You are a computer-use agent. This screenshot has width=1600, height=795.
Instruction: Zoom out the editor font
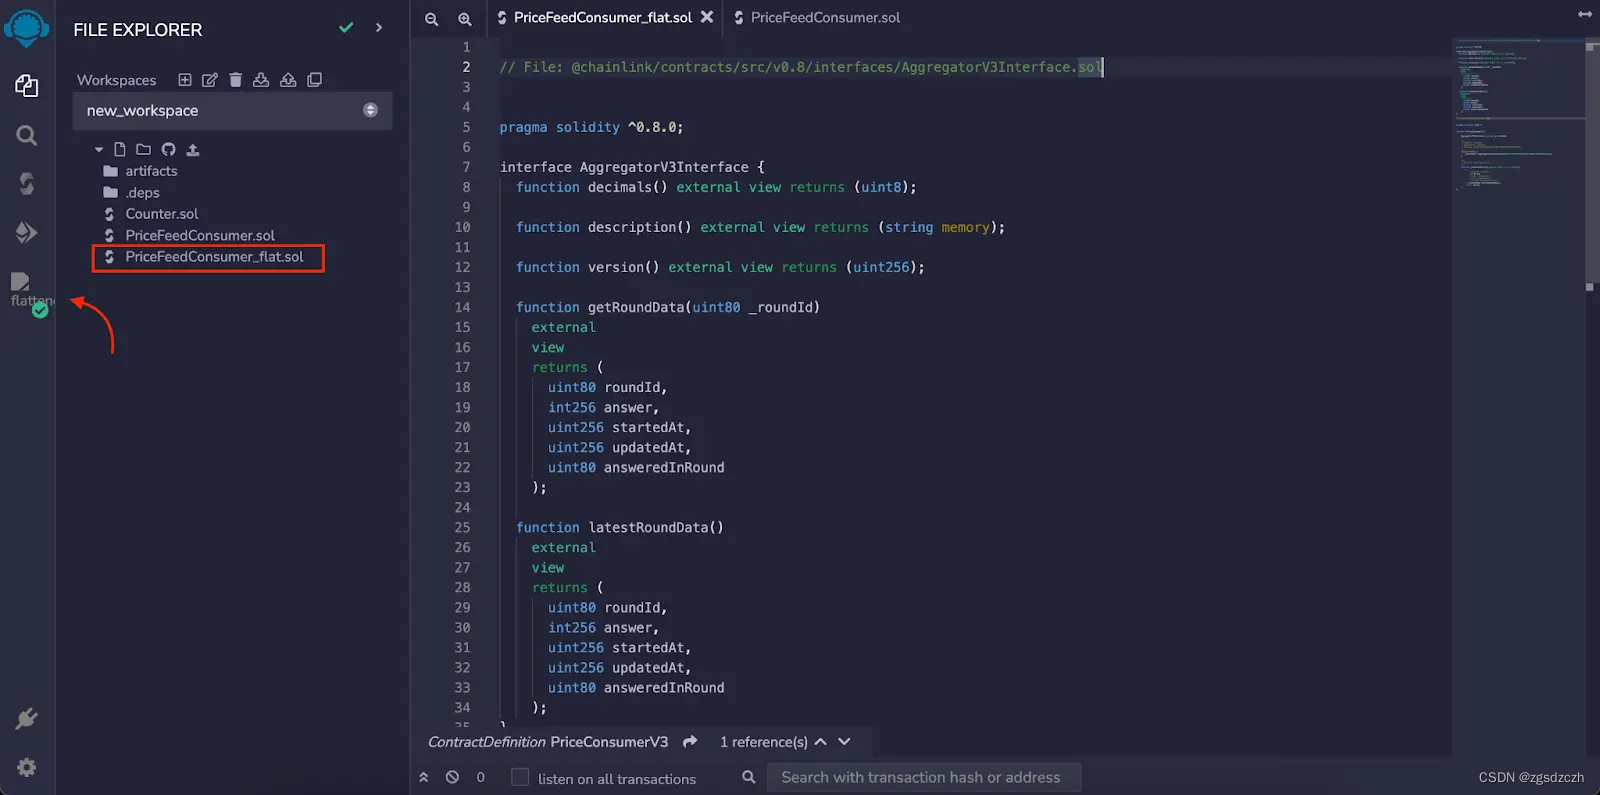(x=432, y=19)
